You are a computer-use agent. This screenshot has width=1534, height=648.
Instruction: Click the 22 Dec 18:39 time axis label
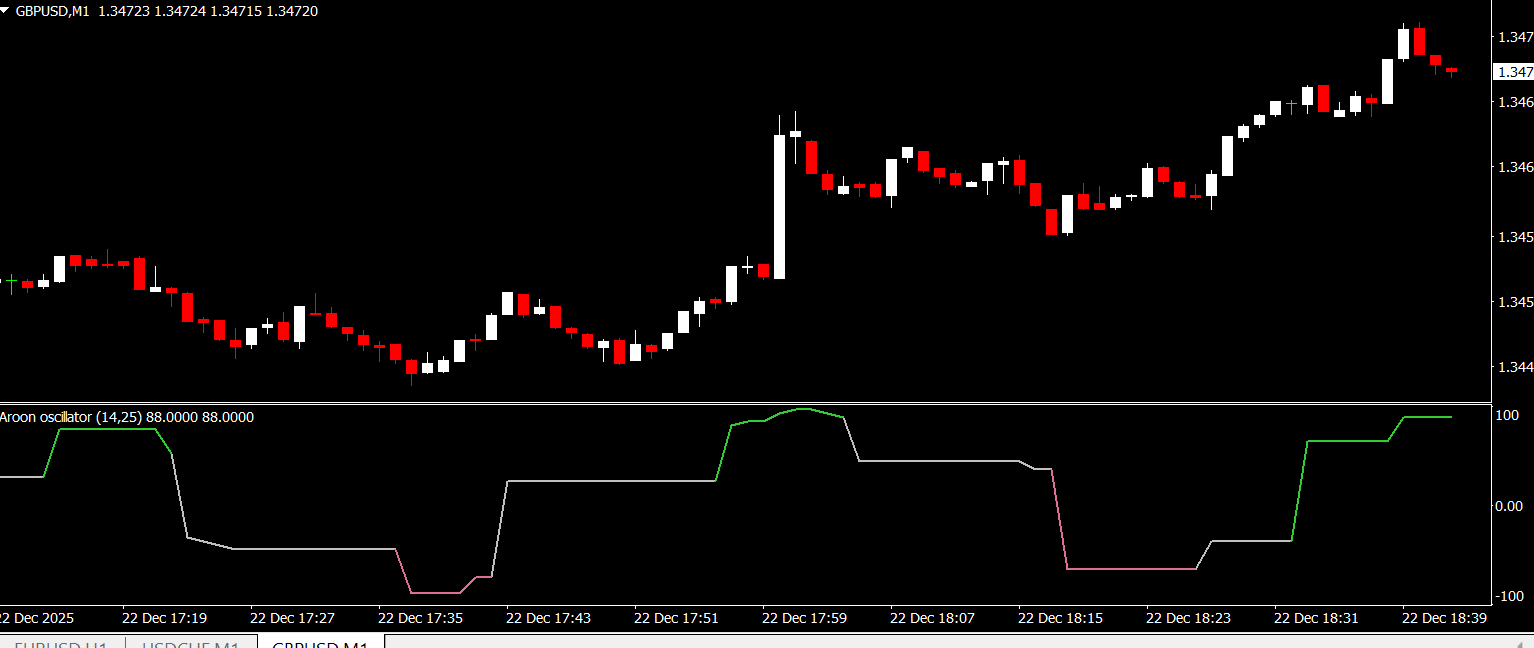[x=1444, y=619]
